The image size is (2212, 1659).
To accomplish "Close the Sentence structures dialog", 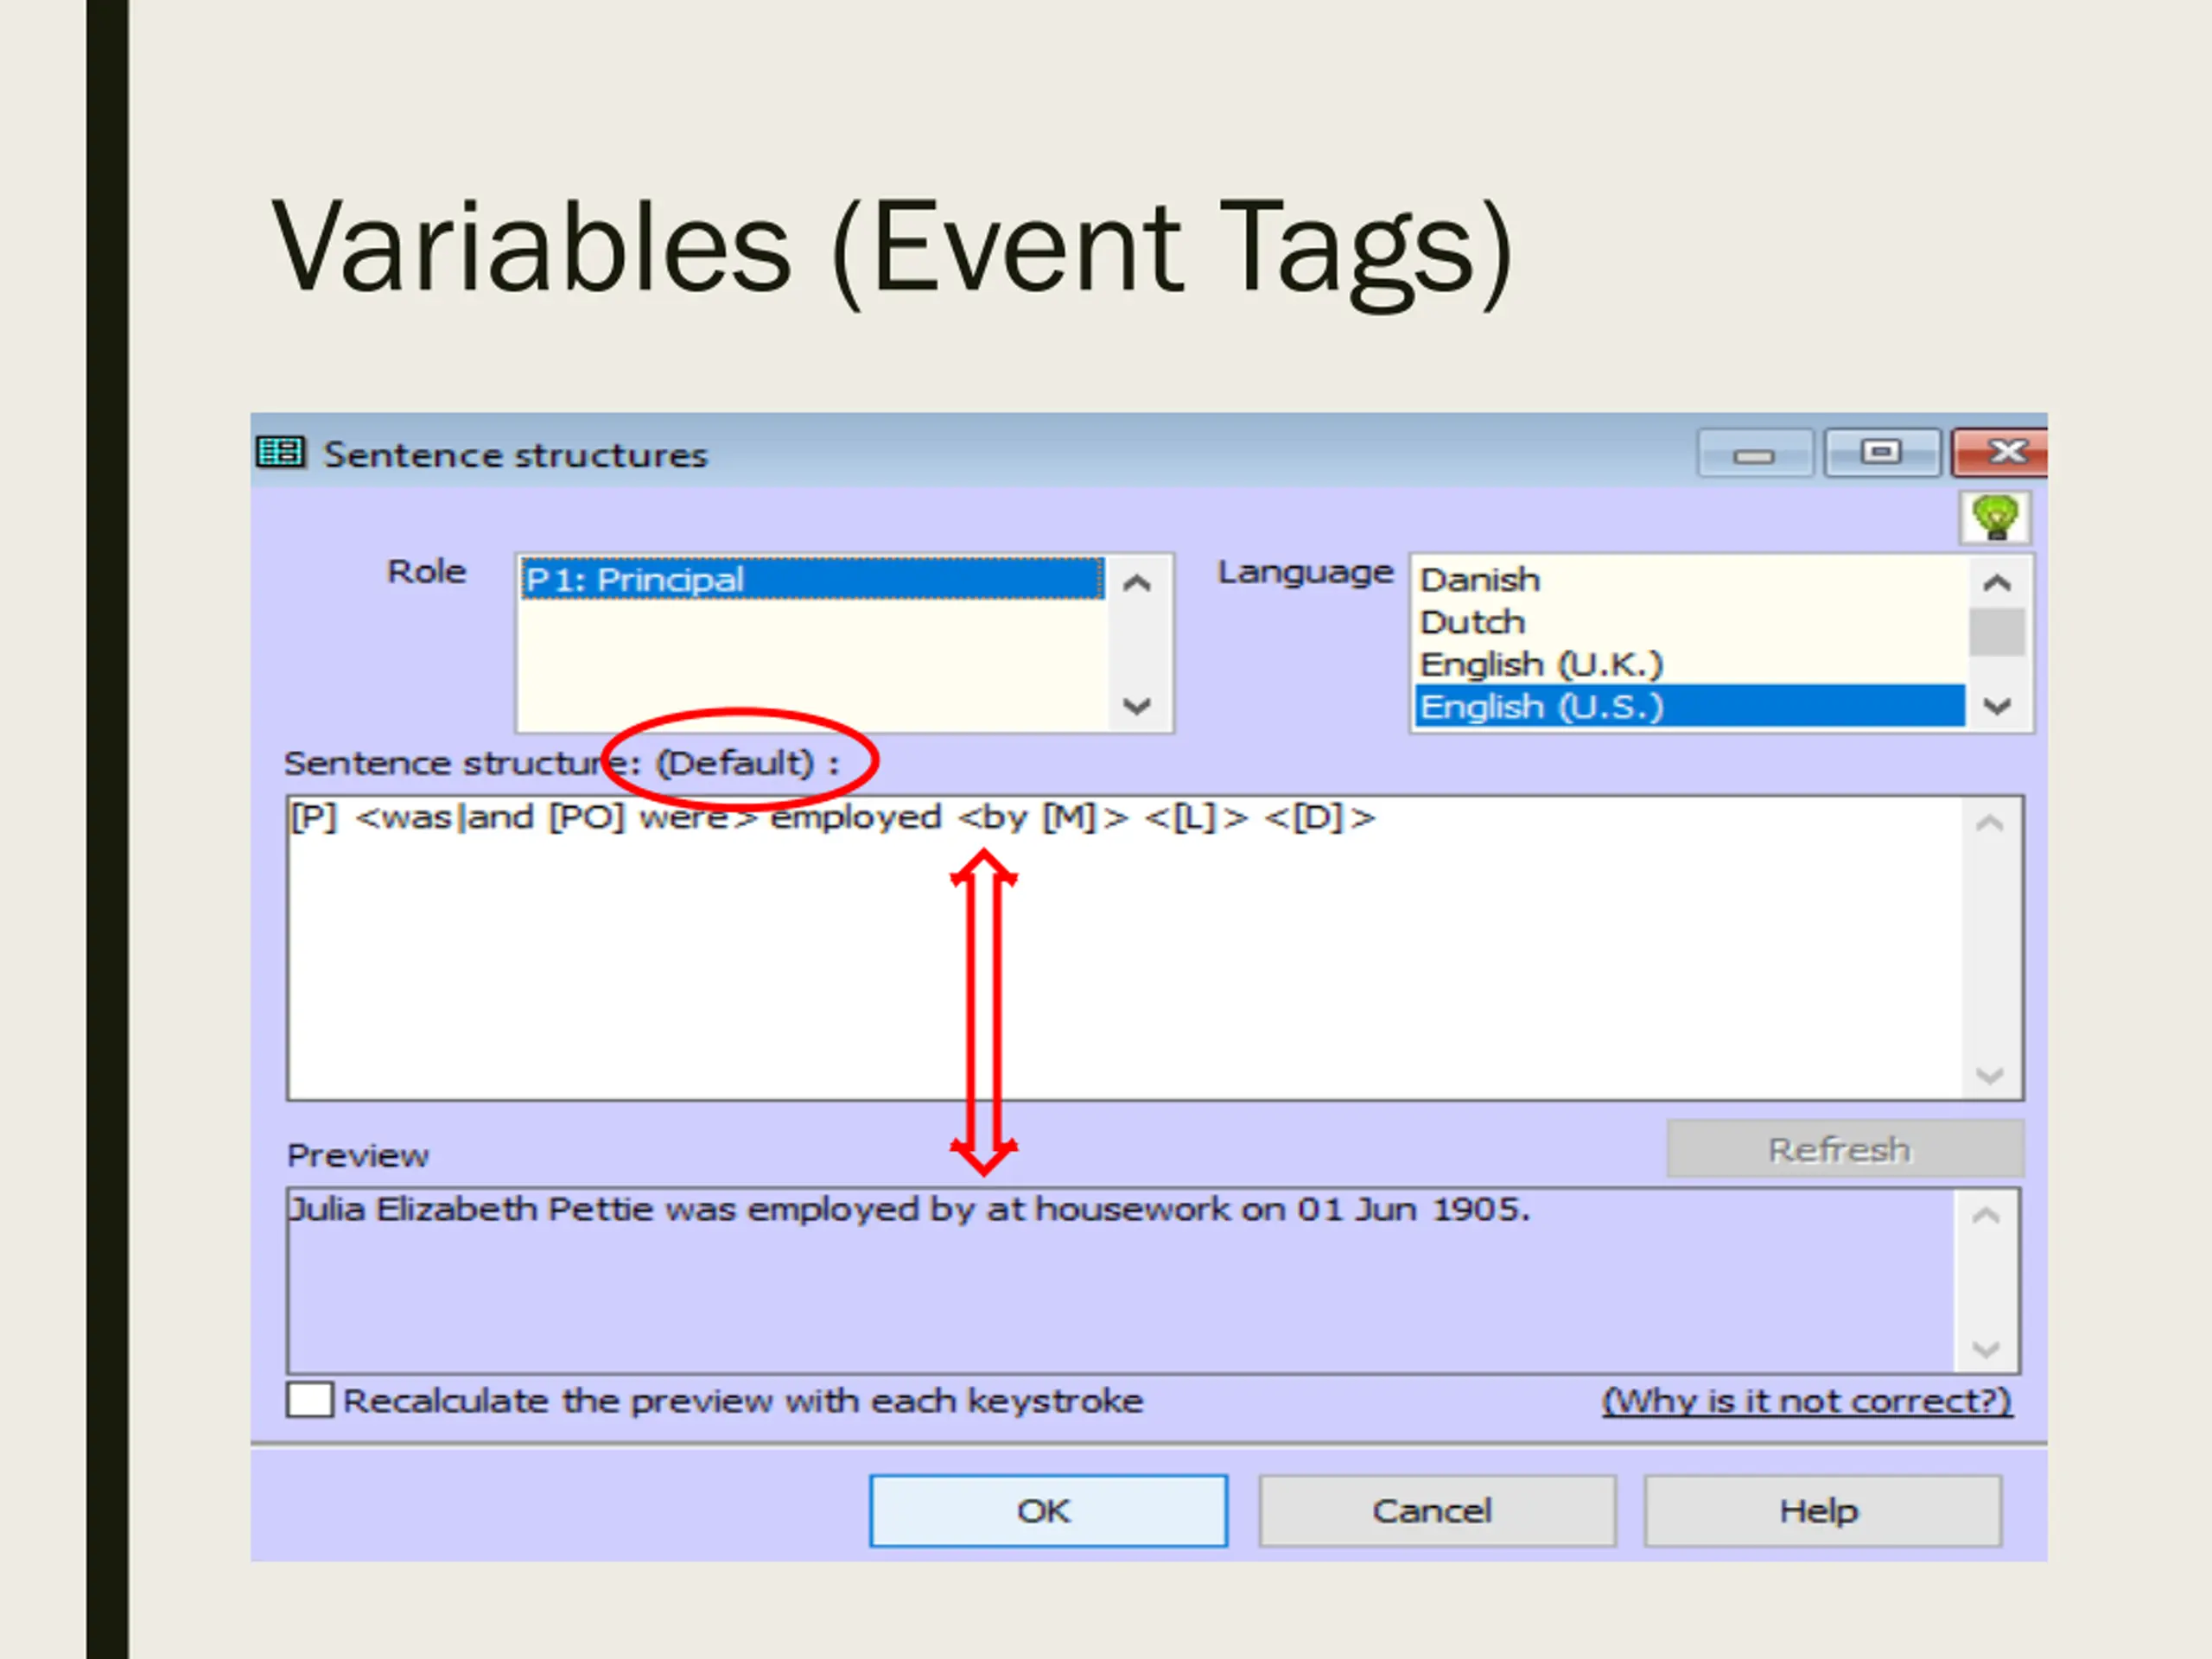I will (2002, 453).
